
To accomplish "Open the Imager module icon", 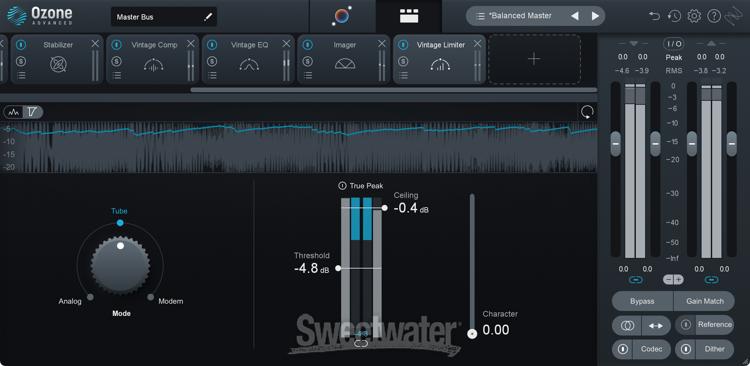I will click(345, 64).
